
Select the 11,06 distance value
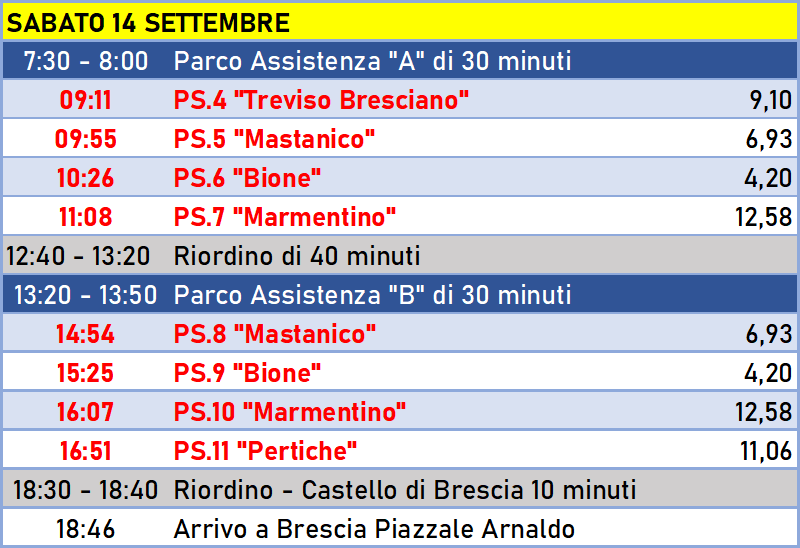(x=766, y=452)
